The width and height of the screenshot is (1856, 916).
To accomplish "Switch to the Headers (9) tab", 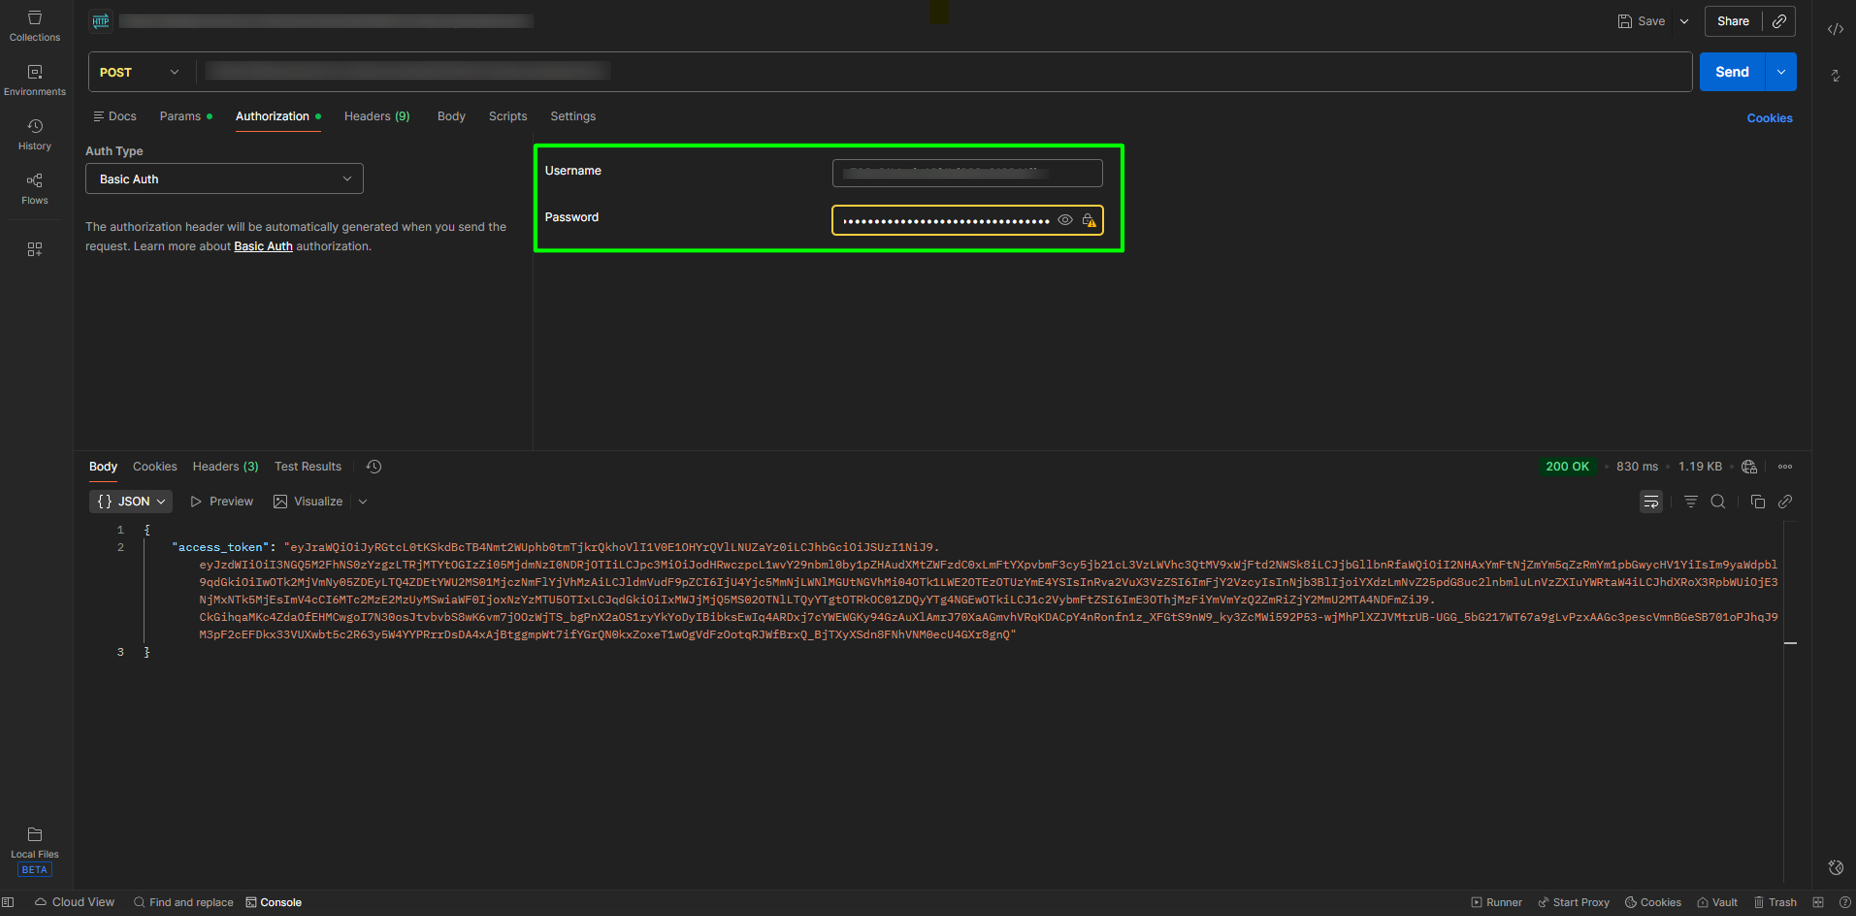I will [x=376, y=116].
